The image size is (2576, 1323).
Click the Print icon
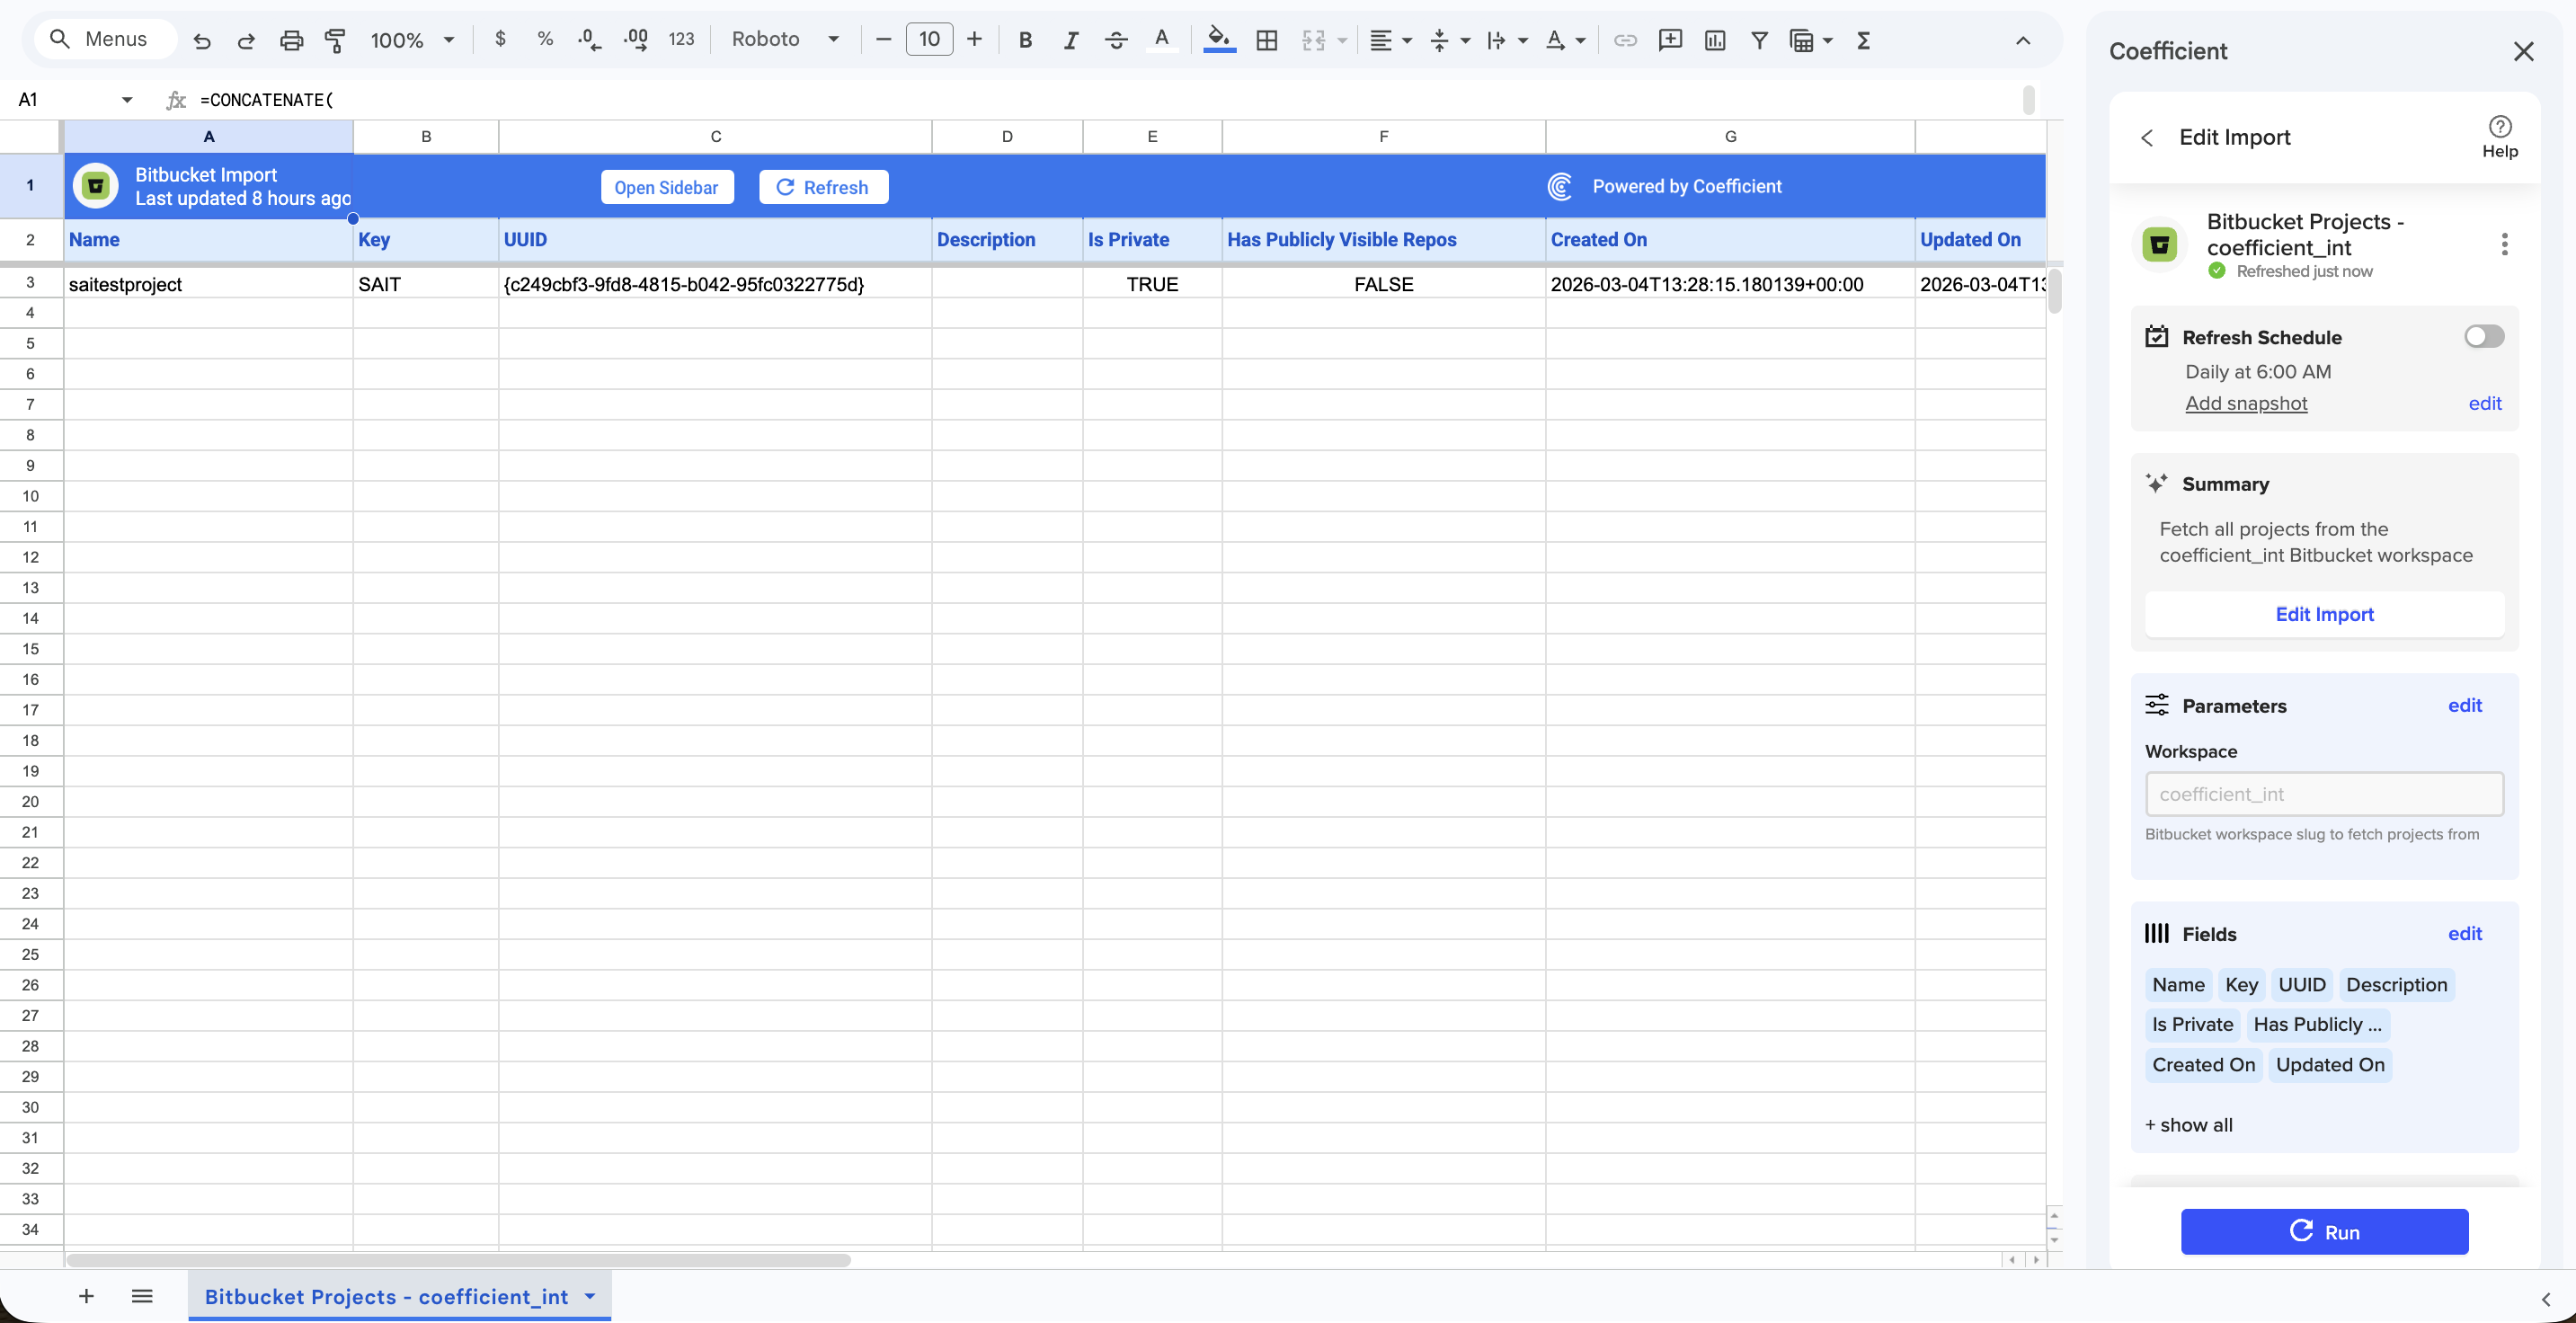pos(291,40)
